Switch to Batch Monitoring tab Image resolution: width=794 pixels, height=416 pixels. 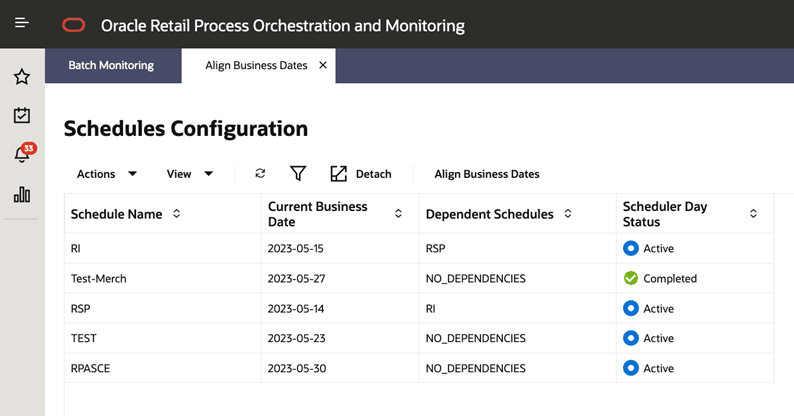[x=111, y=65]
